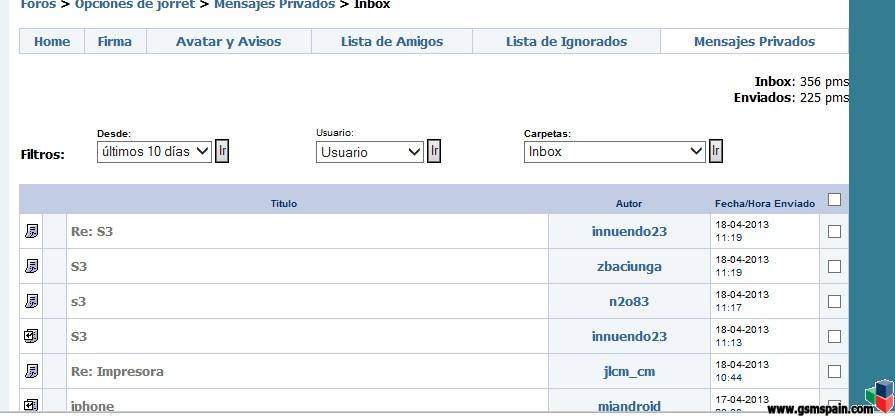Click the gsmspain cube logo
Screen dimensions: 895x416
(x=879, y=393)
